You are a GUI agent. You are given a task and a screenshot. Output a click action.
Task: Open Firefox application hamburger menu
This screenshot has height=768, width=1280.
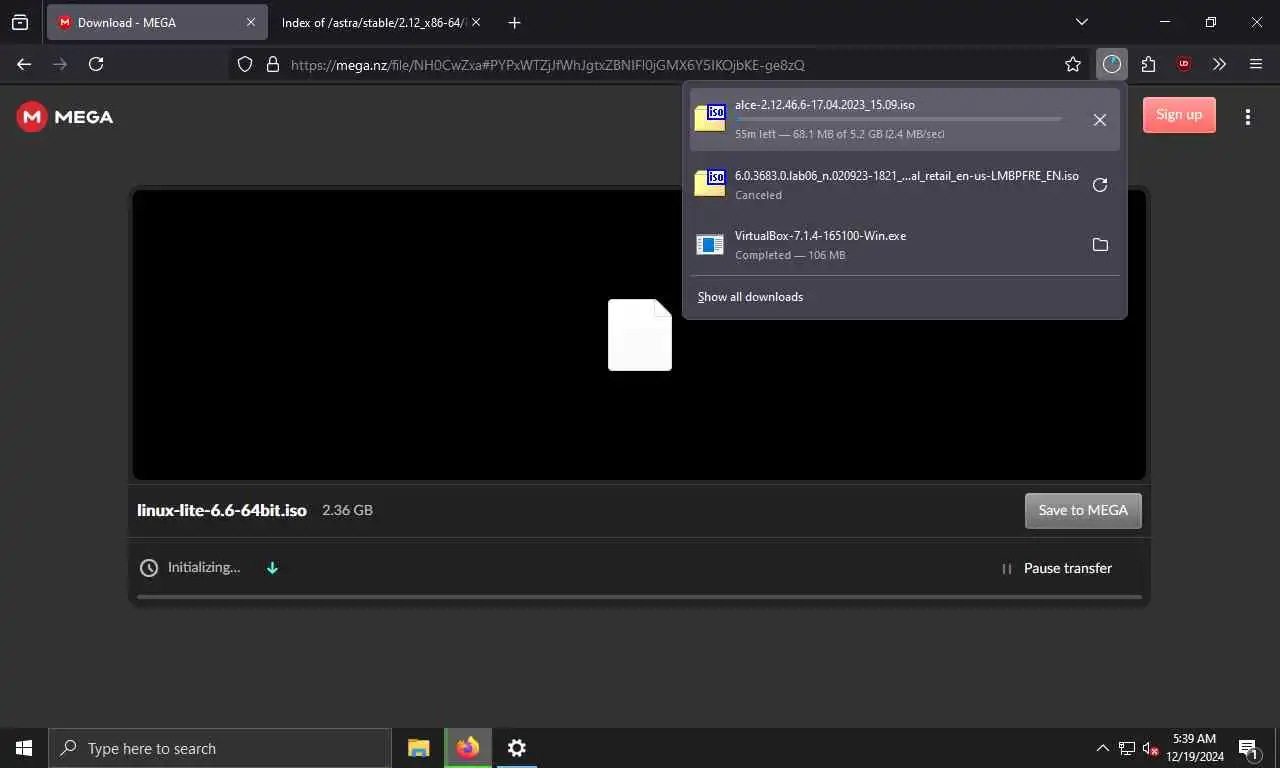pos(1256,64)
